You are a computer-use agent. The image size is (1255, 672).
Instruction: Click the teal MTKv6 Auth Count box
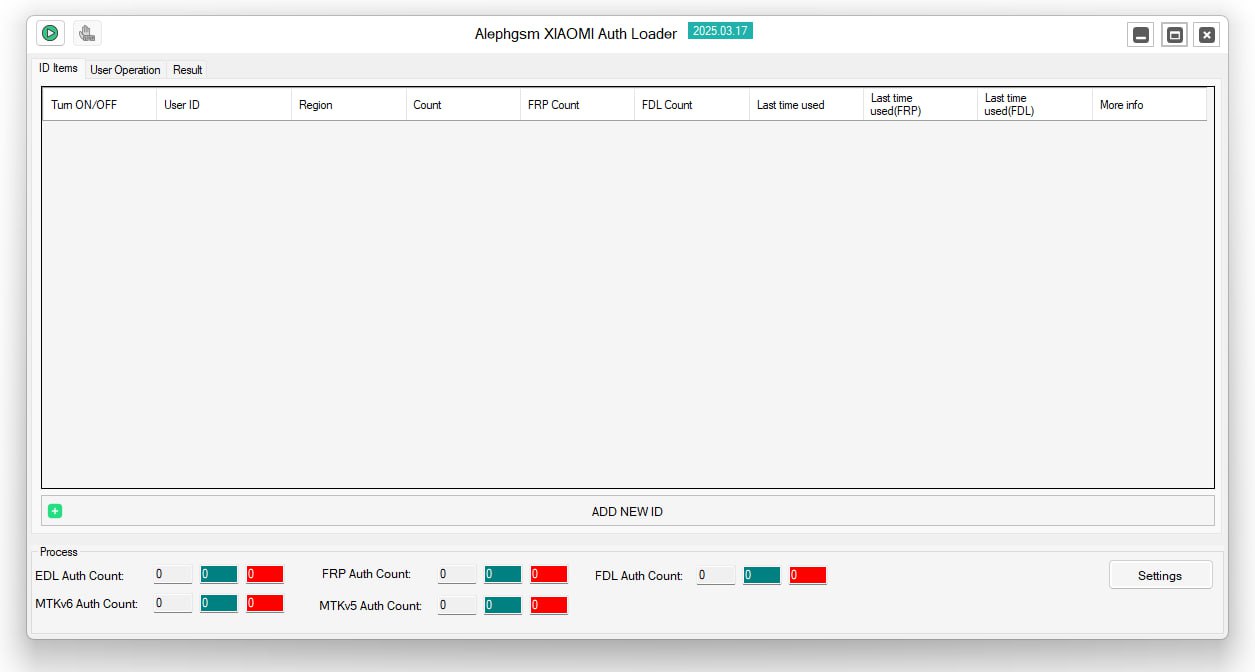[x=219, y=603]
